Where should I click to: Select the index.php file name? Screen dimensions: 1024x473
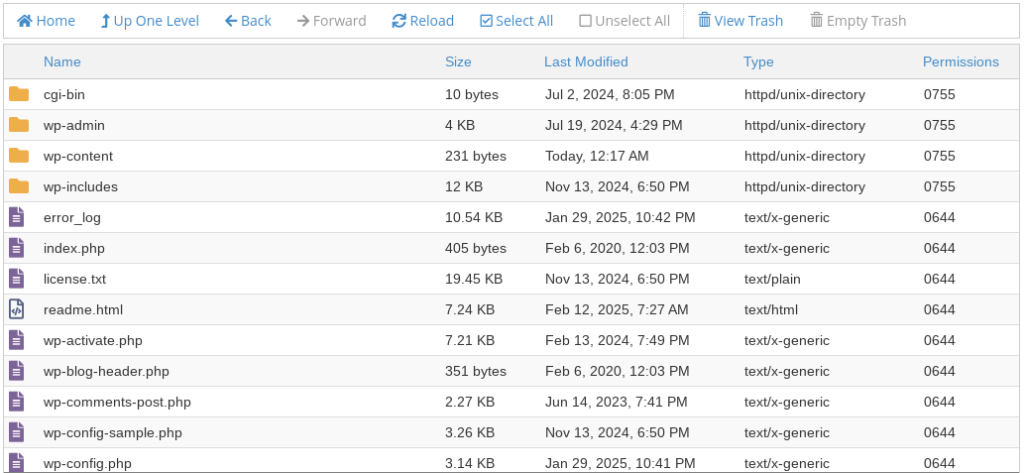(x=74, y=248)
